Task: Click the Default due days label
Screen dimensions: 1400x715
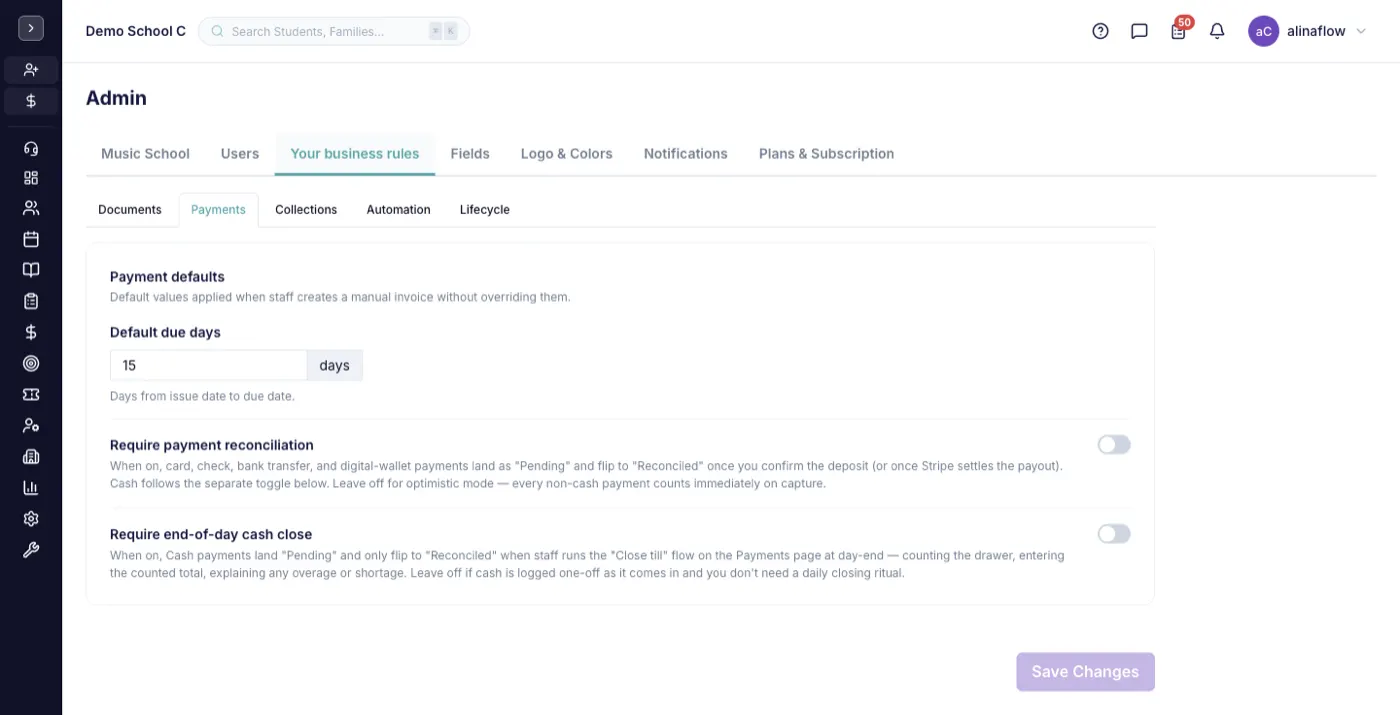Action: [x=165, y=332]
